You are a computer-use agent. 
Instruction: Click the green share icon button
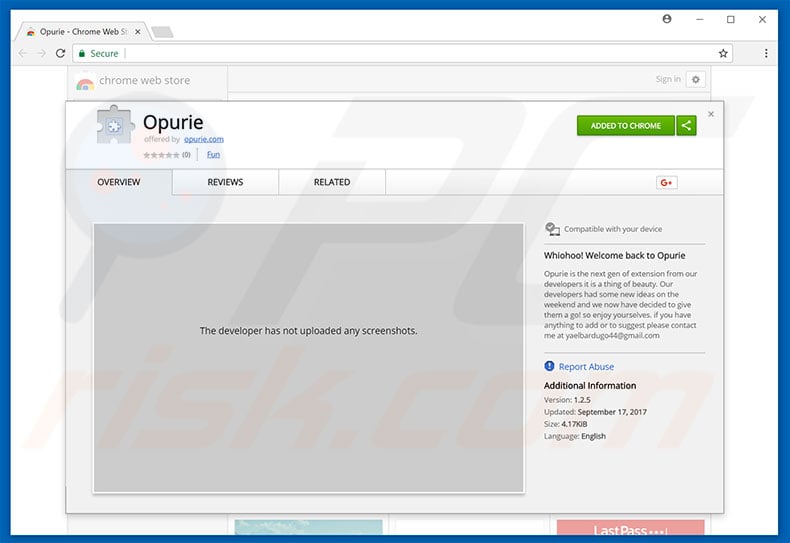[x=686, y=126]
